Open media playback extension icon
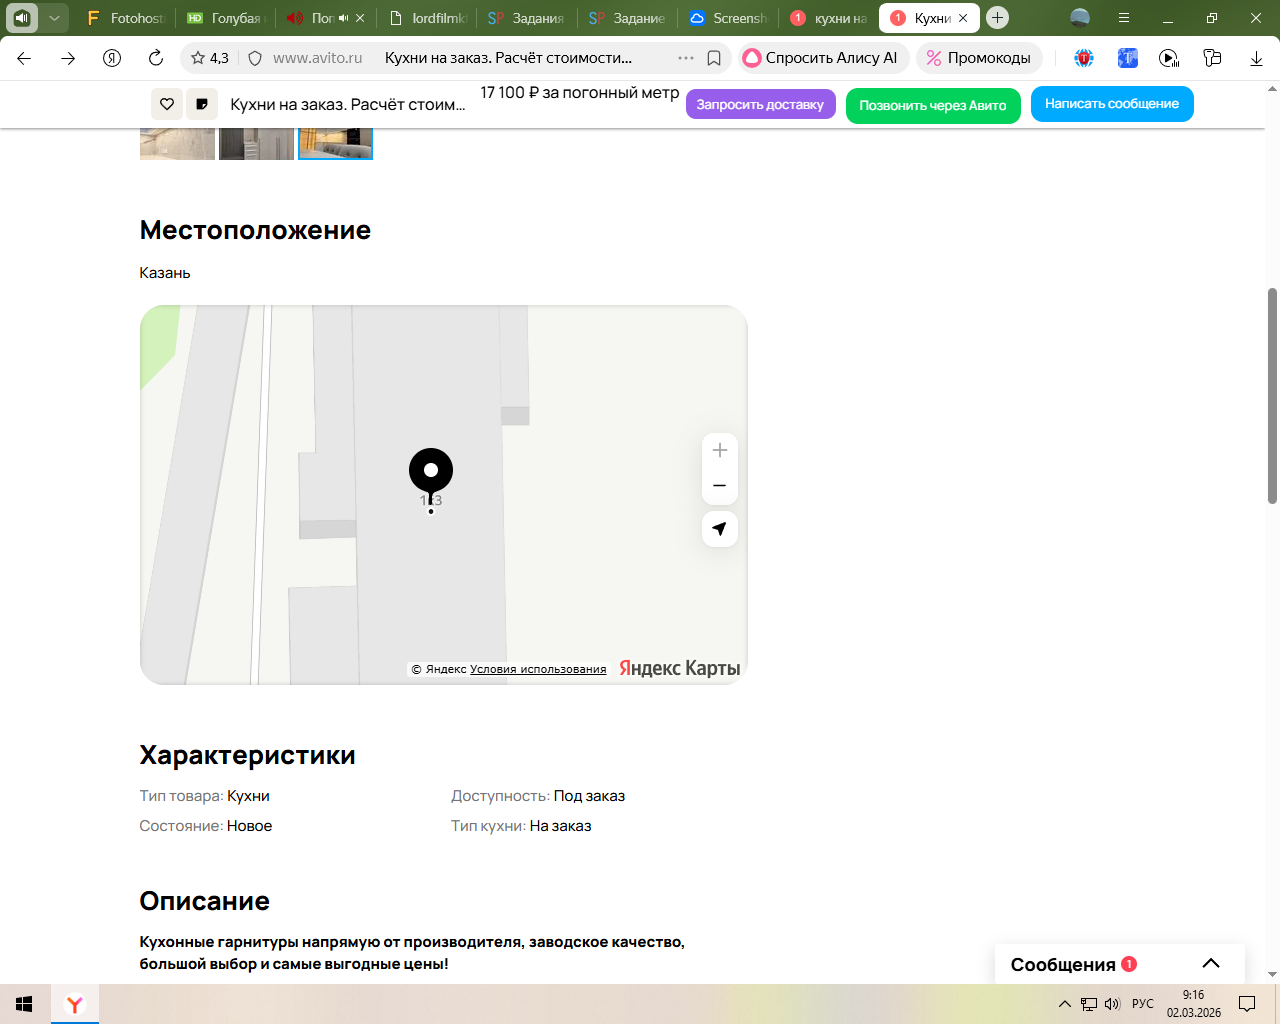This screenshot has height=1024, width=1280. coord(1169,58)
